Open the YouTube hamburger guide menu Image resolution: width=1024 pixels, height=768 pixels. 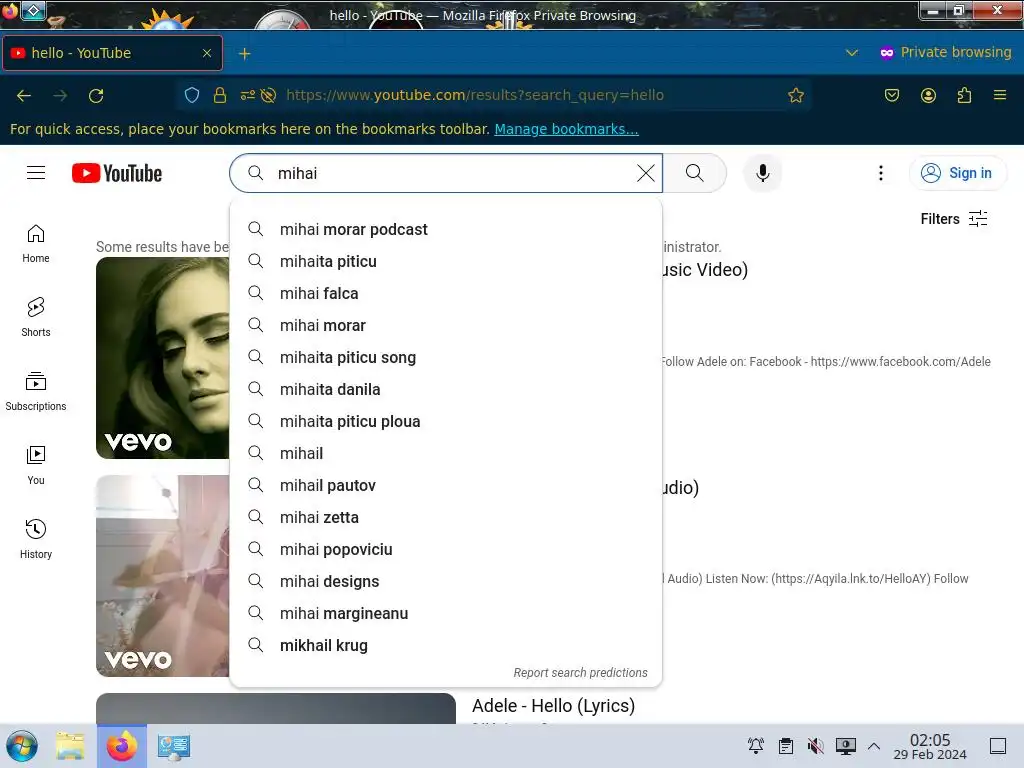pyautogui.click(x=36, y=173)
